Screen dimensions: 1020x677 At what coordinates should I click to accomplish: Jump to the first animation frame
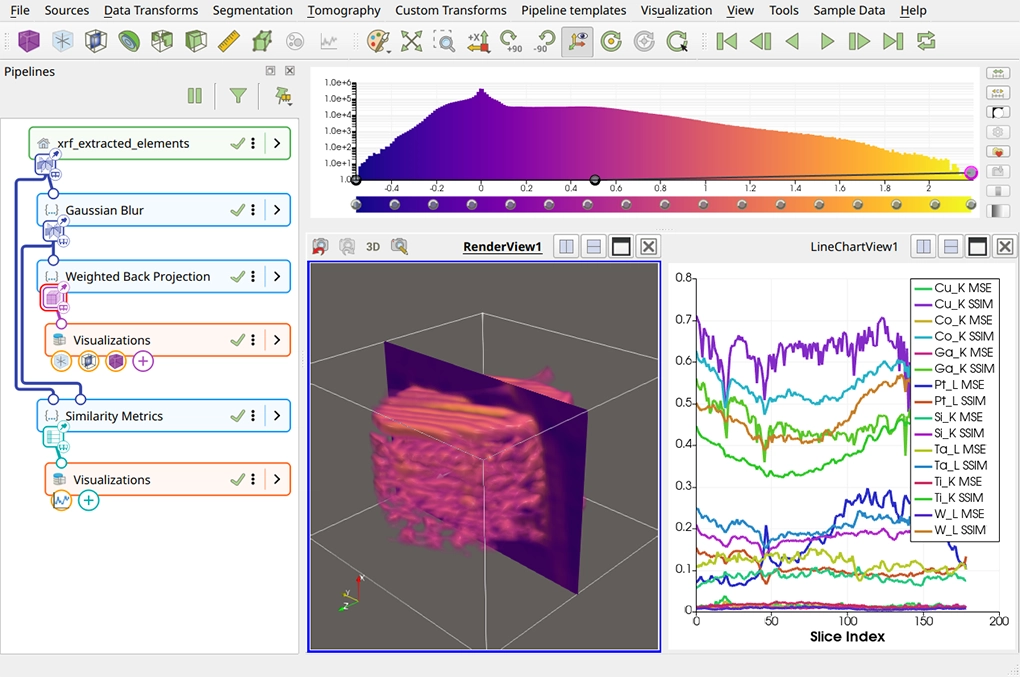pyautogui.click(x=727, y=41)
